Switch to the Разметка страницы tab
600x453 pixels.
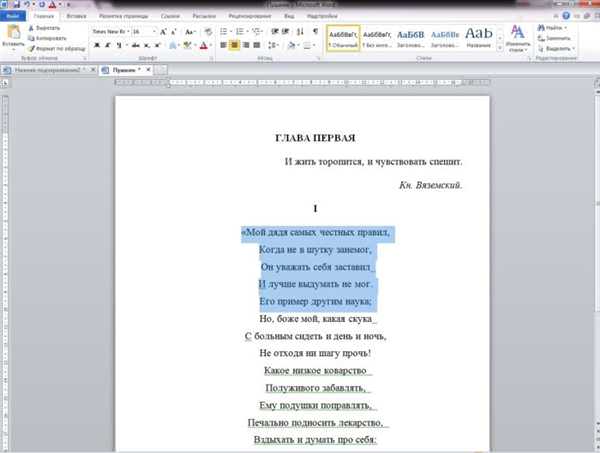pyautogui.click(x=123, y=16)
